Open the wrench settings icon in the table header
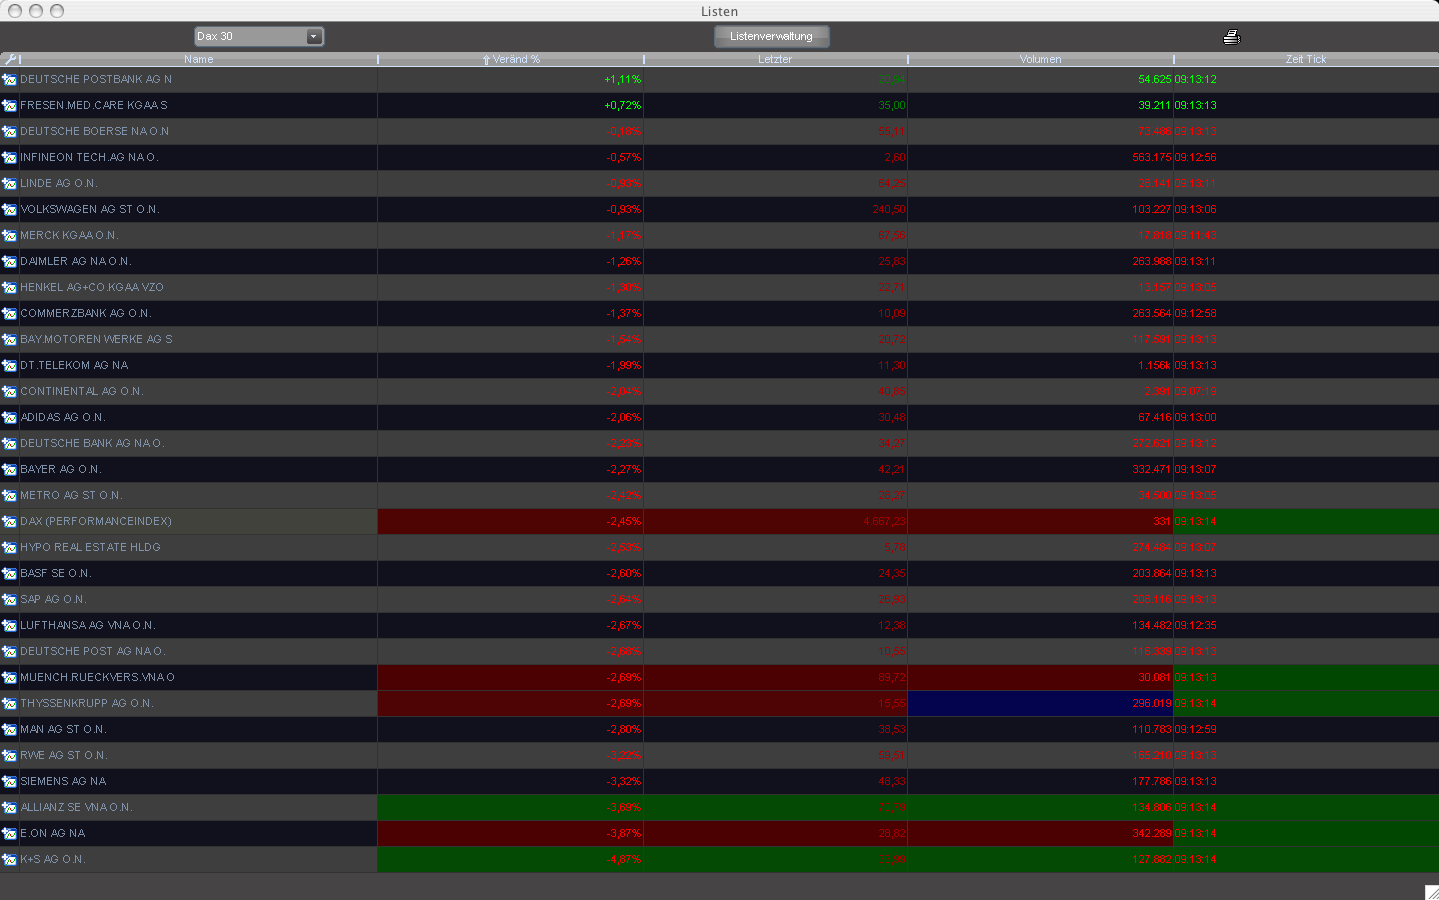1439x900 pixels. tap(10, 59)
